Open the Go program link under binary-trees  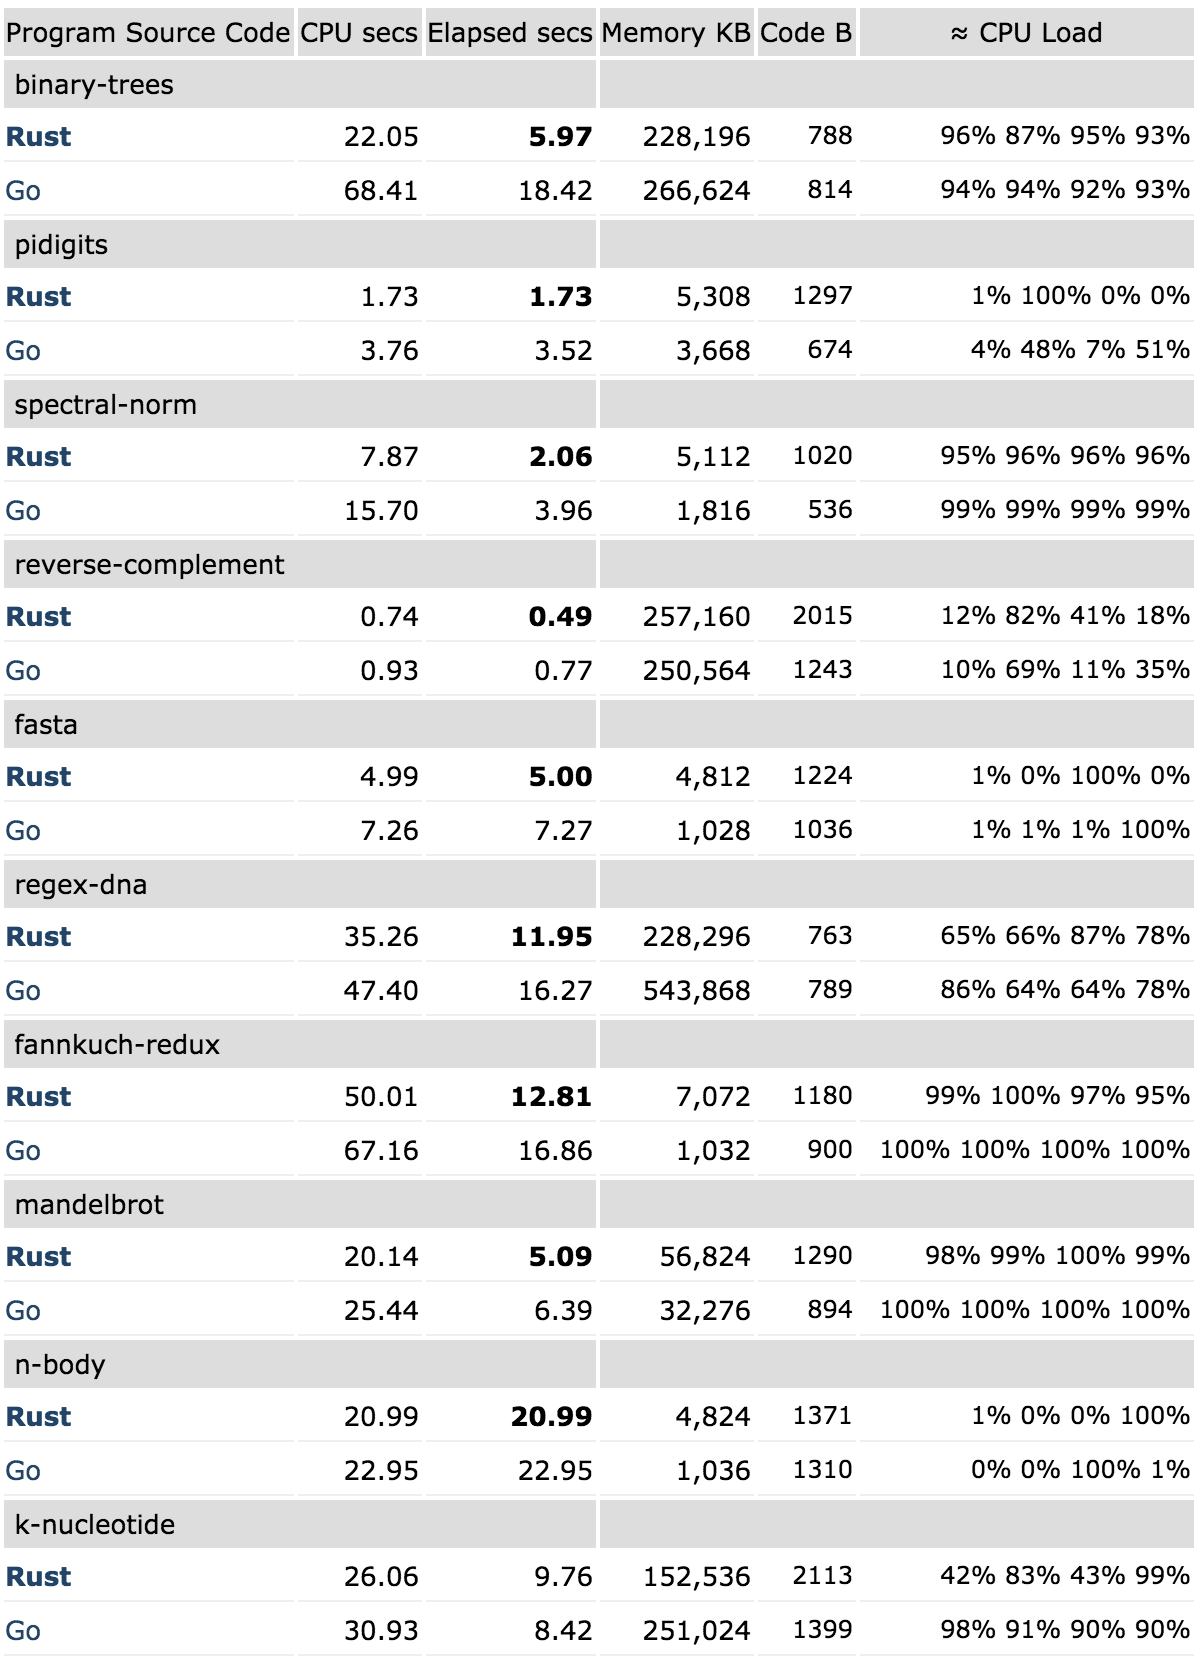(x=23, y=191)
